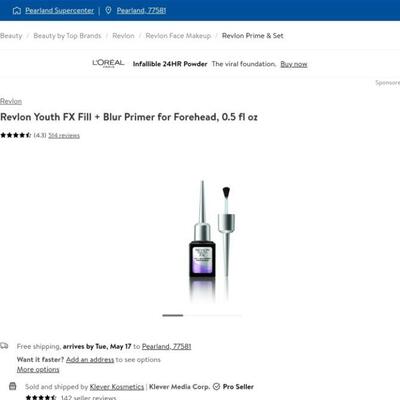Click the seller storefront icon near Sold and shipped
The width and height of the screenshot is (400, 400).
pos(12,386)
